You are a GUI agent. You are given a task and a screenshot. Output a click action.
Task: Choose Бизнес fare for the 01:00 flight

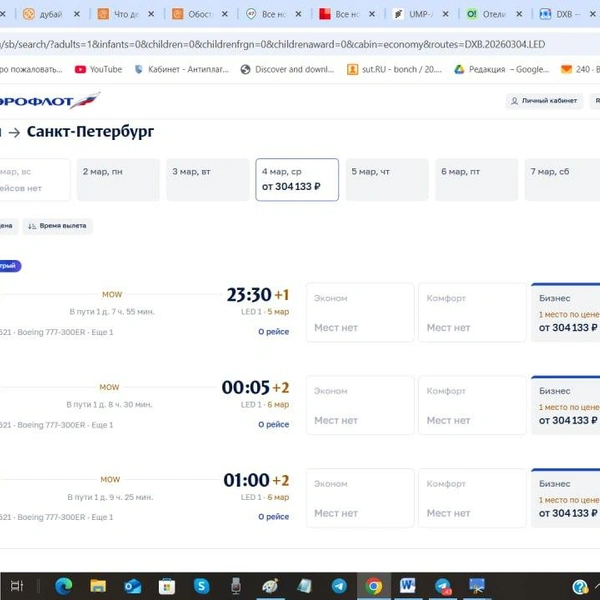coord(566,498)
